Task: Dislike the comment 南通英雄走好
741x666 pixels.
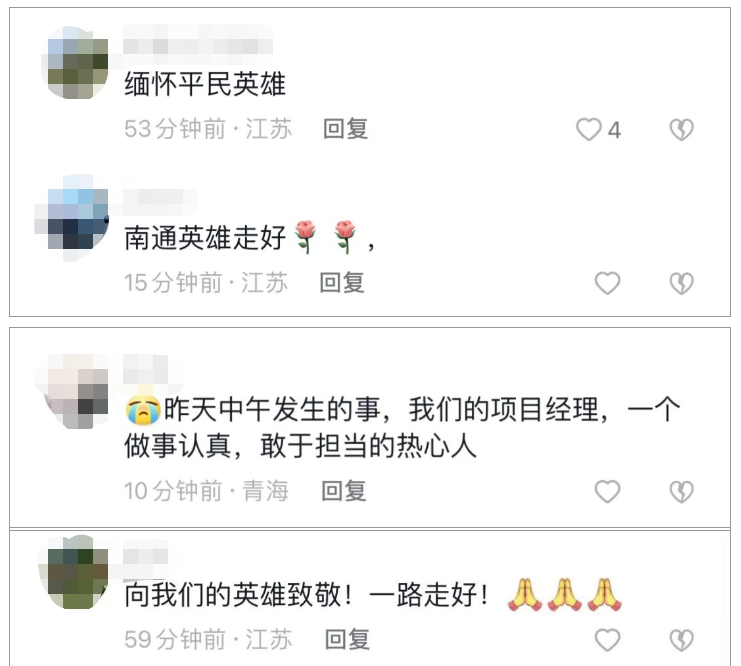Action: [x=681, y=283]
